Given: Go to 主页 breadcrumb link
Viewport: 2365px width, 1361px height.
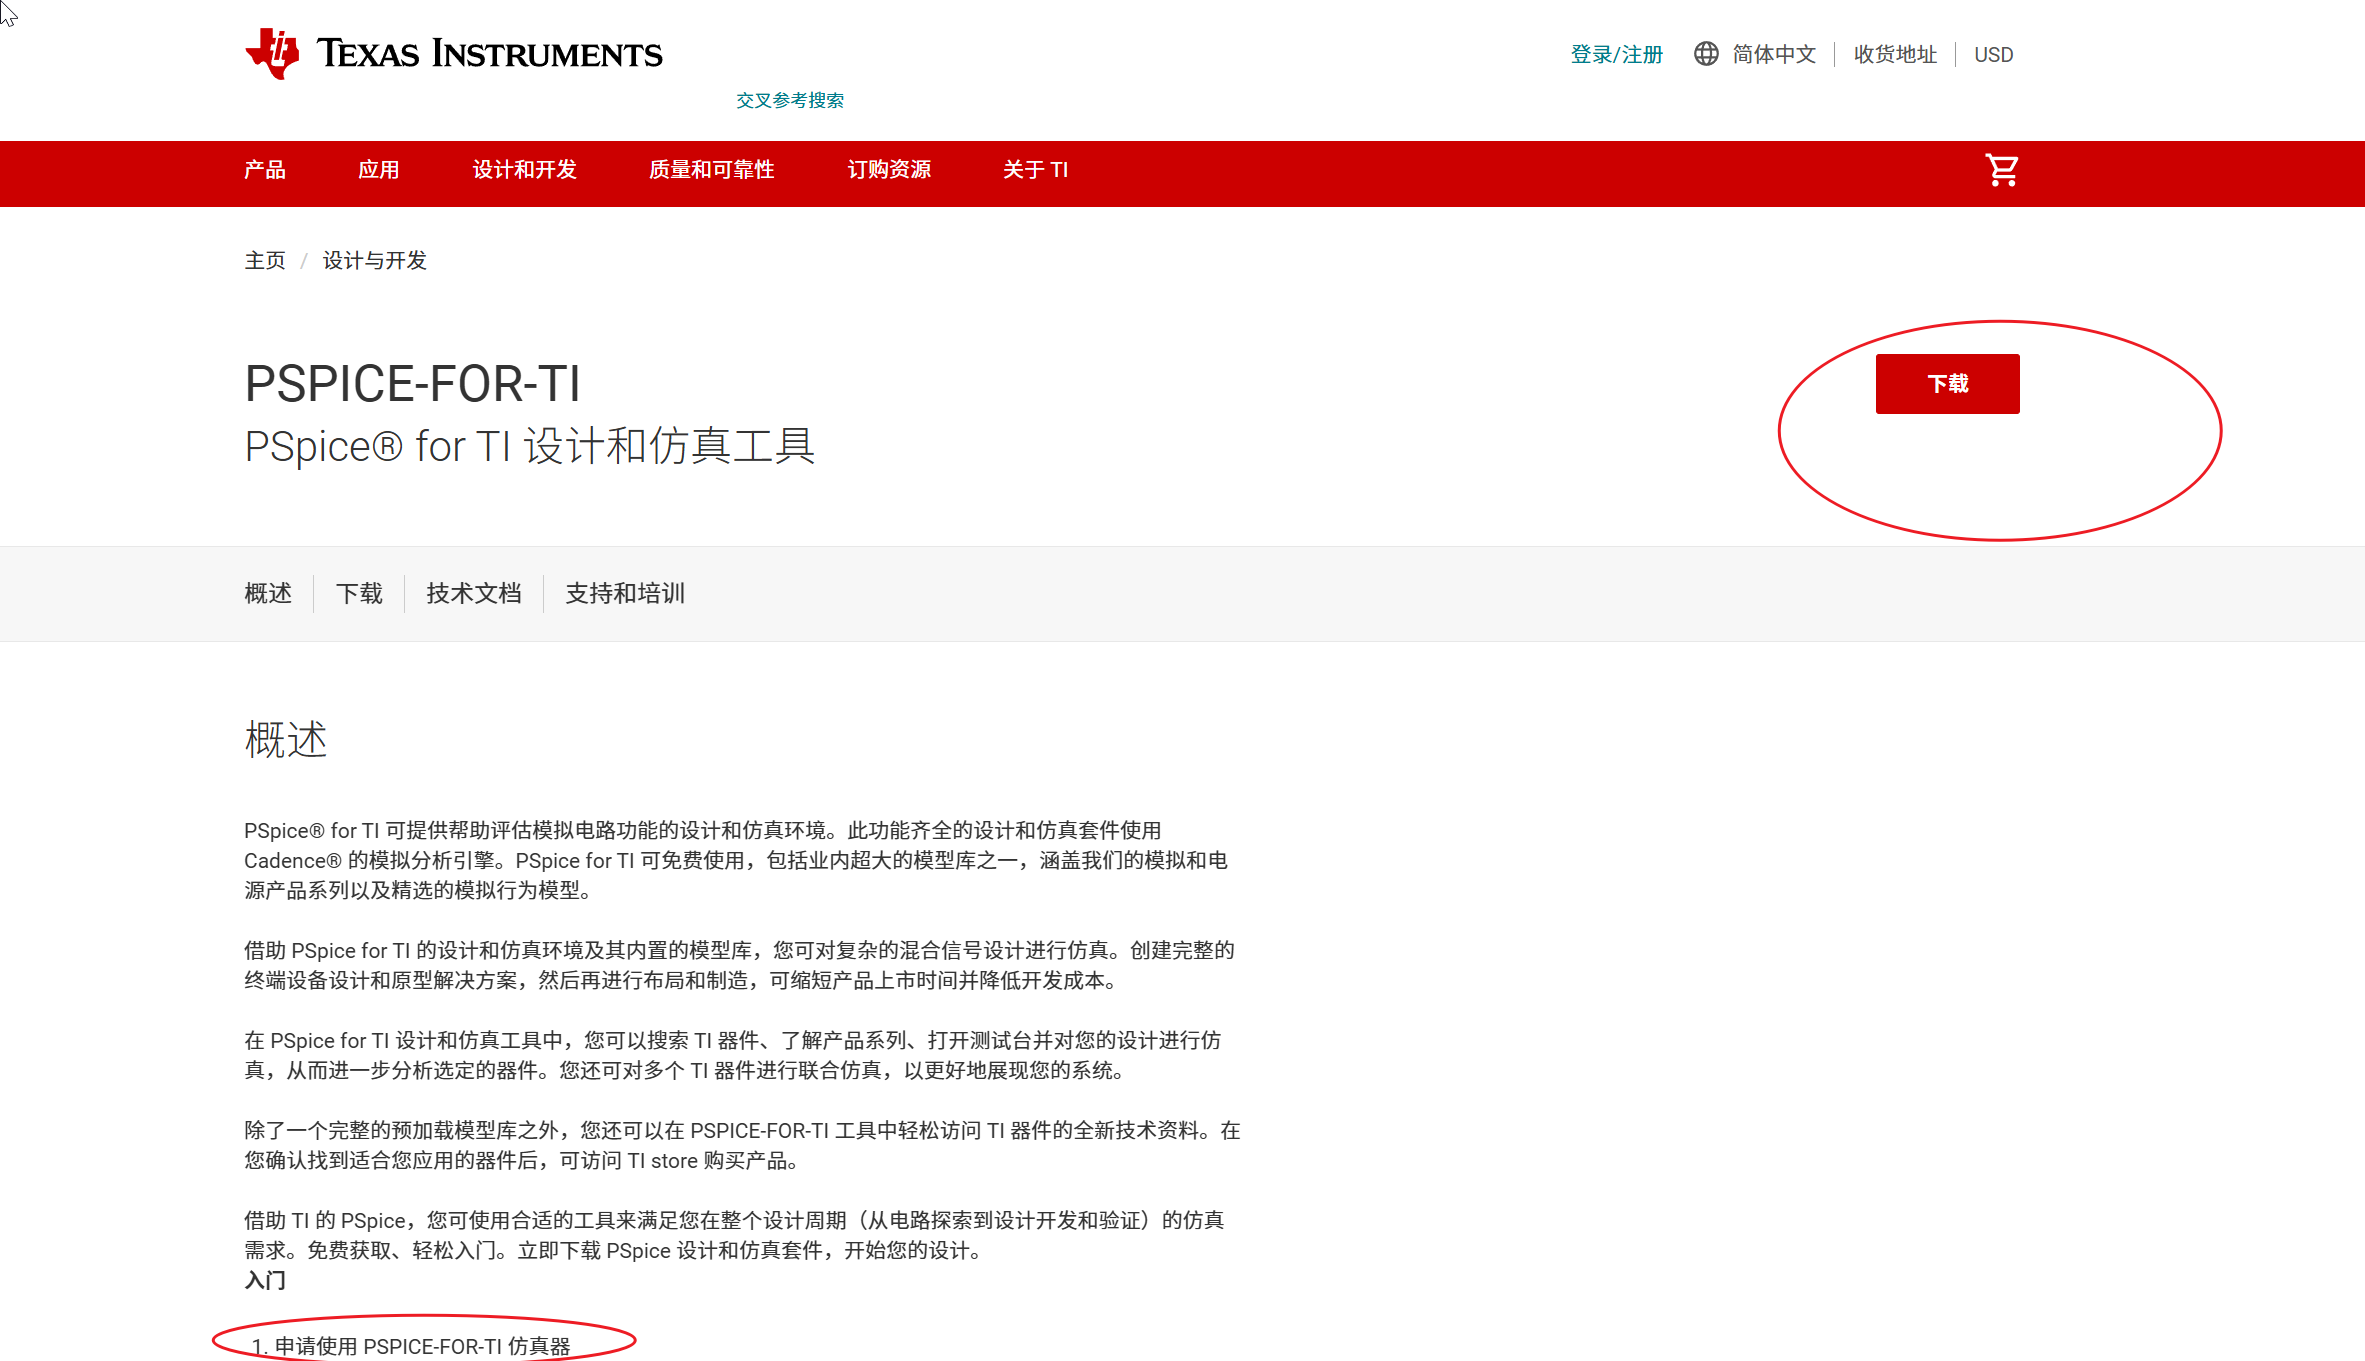Looking at the screenshot, I should [265, 260].
